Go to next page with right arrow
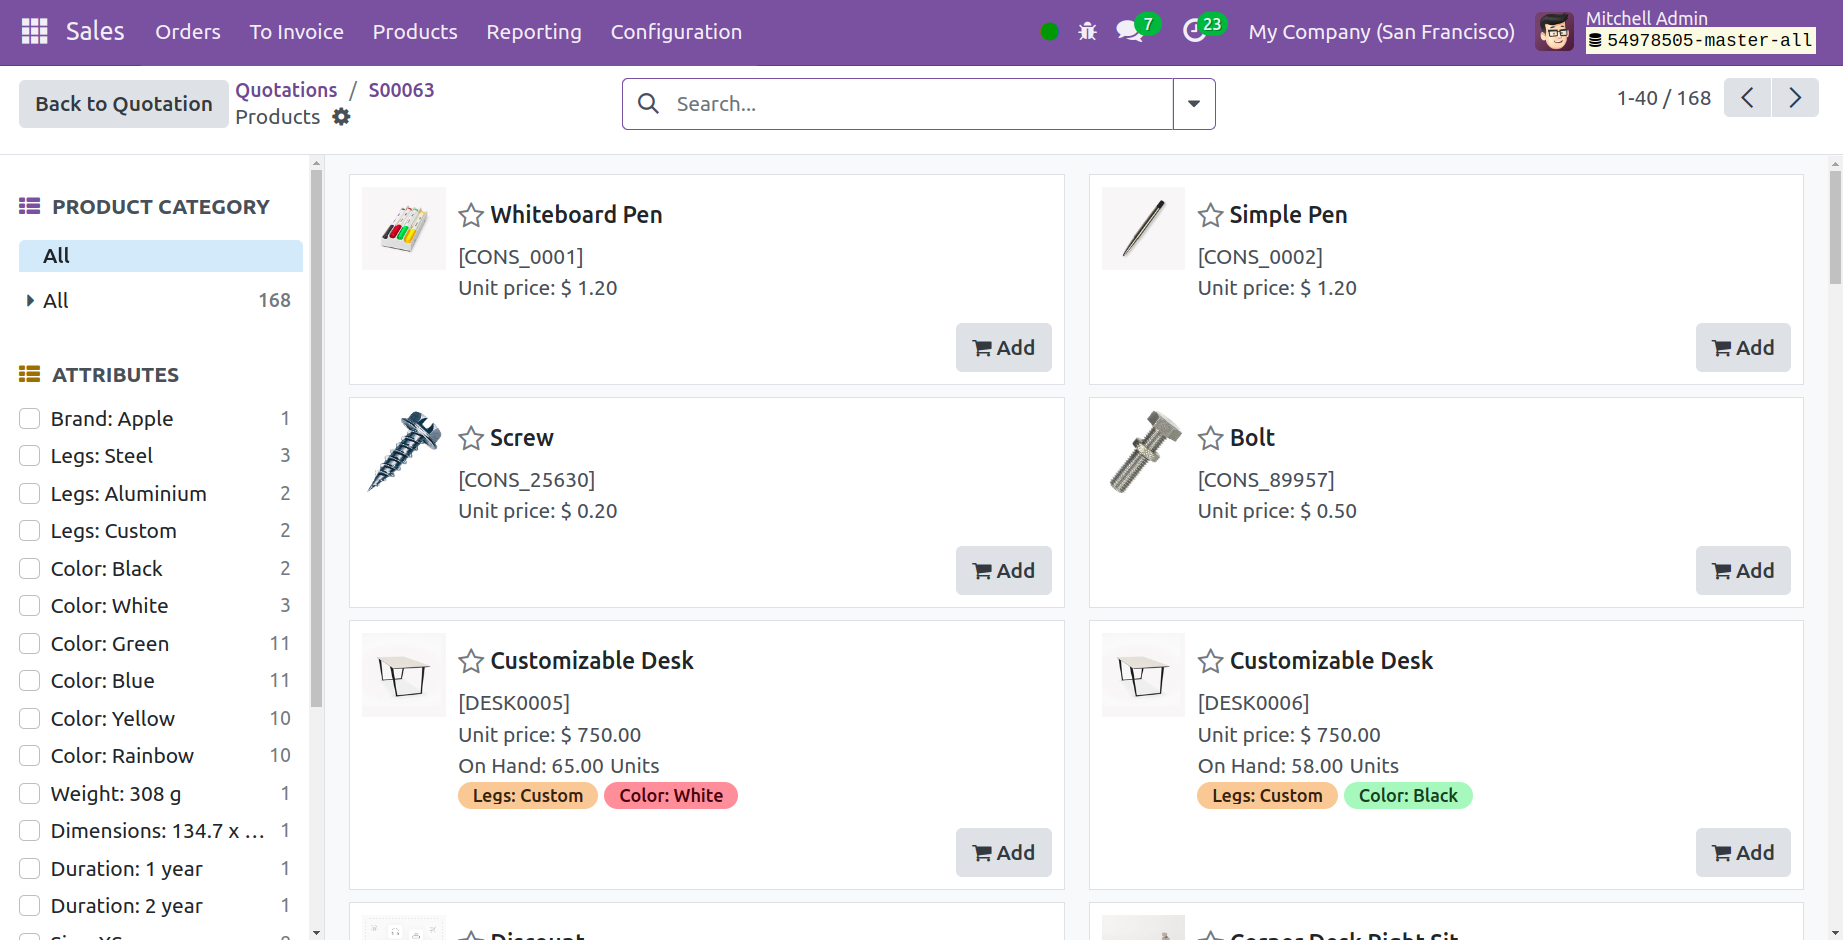 point(1795,98)
